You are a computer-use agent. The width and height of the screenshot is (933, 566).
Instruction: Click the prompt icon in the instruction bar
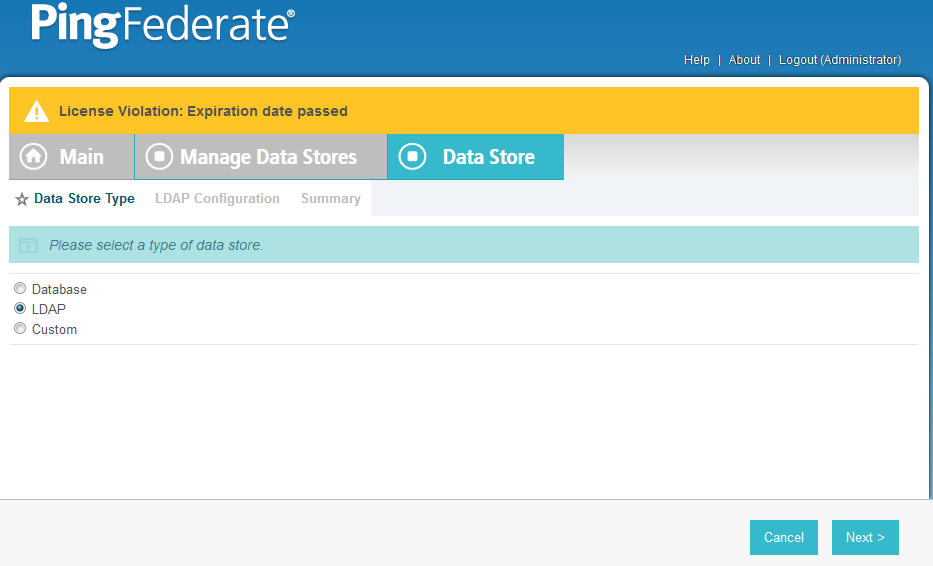(x=28, y=245)
